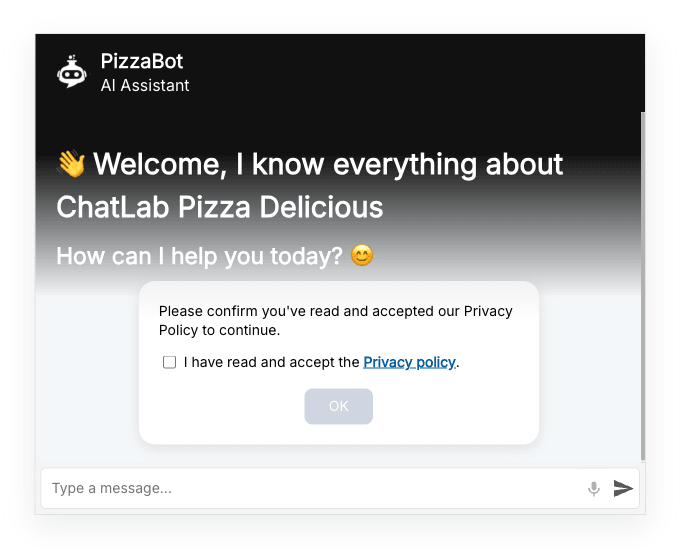Click the PizzaBot title in the header
Viewport: 680px width, 550px height.
142,61
